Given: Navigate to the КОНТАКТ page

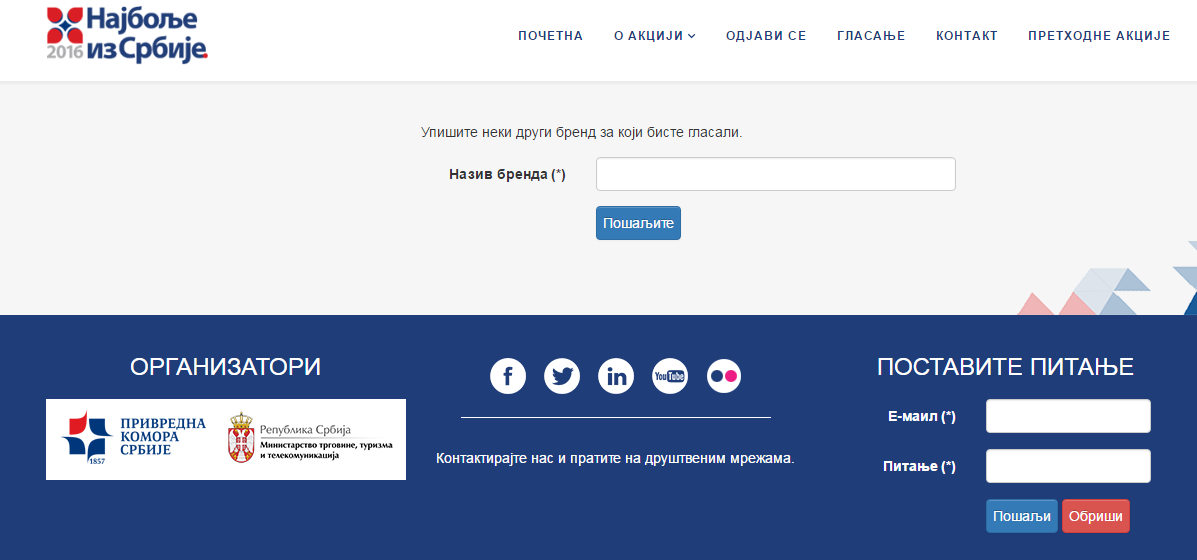Looking at the screenshot, I should pyautogui.click(x=967, y=36).
